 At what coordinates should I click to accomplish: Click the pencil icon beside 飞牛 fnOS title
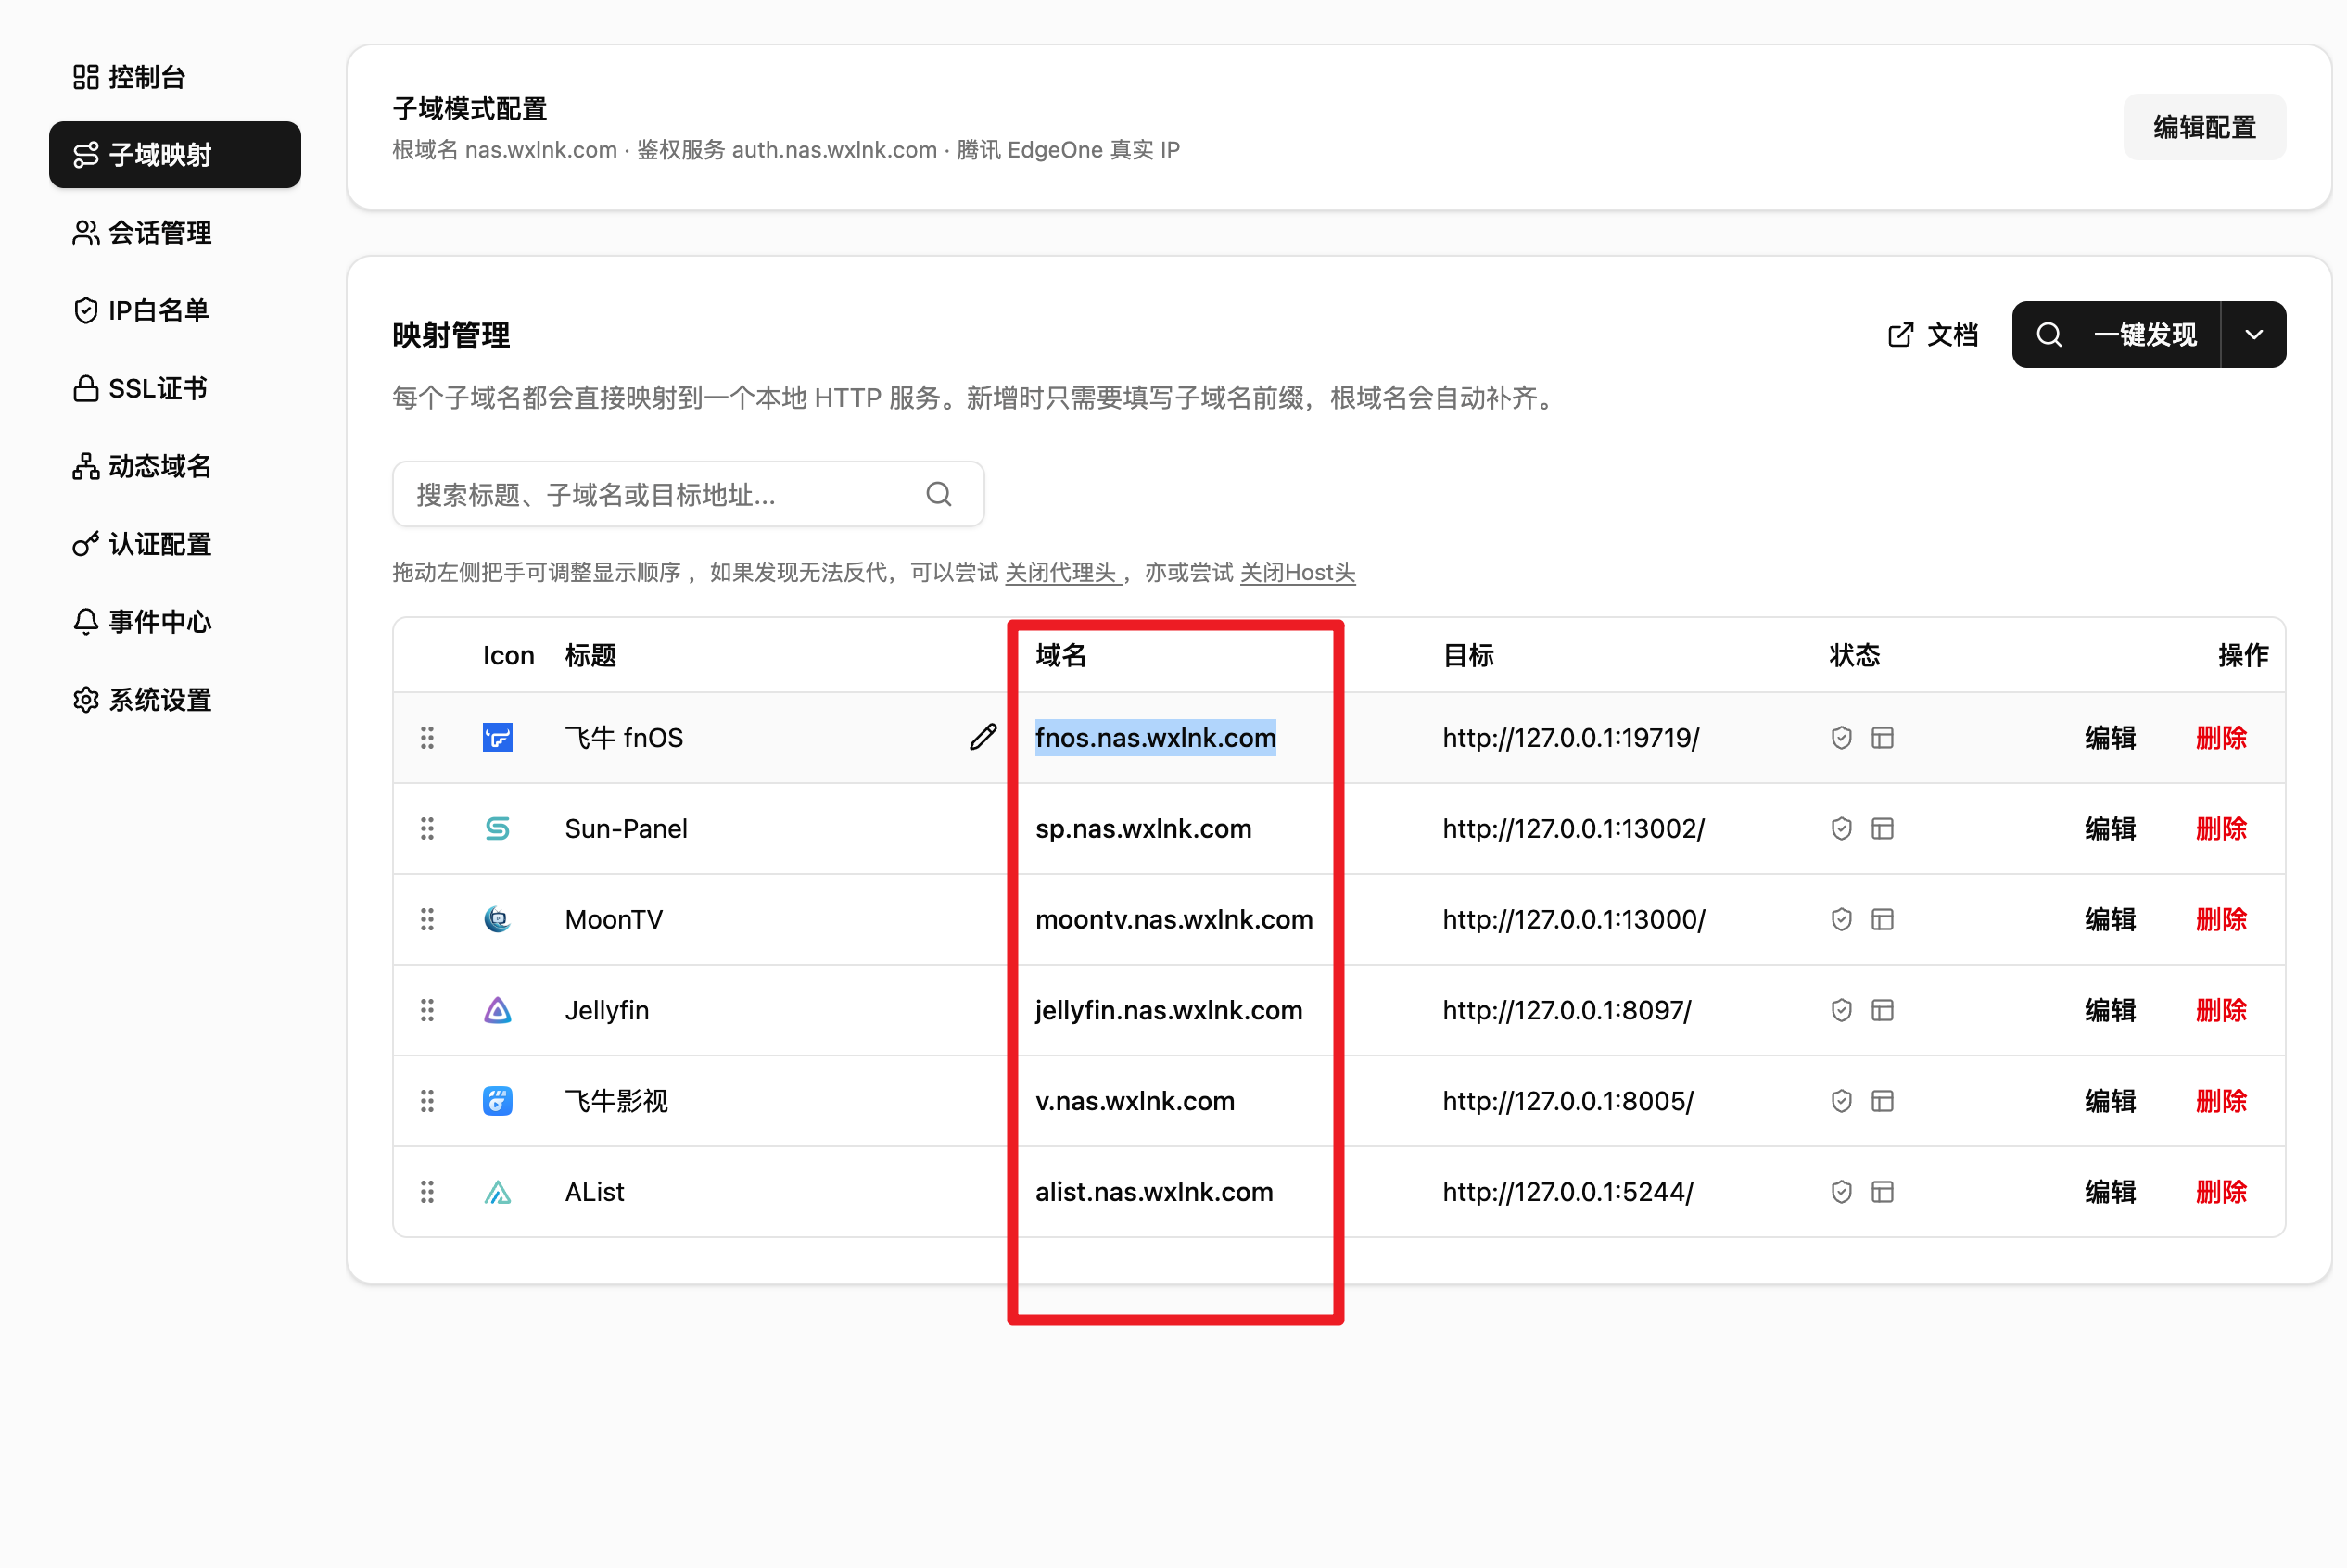coord(982,737)
